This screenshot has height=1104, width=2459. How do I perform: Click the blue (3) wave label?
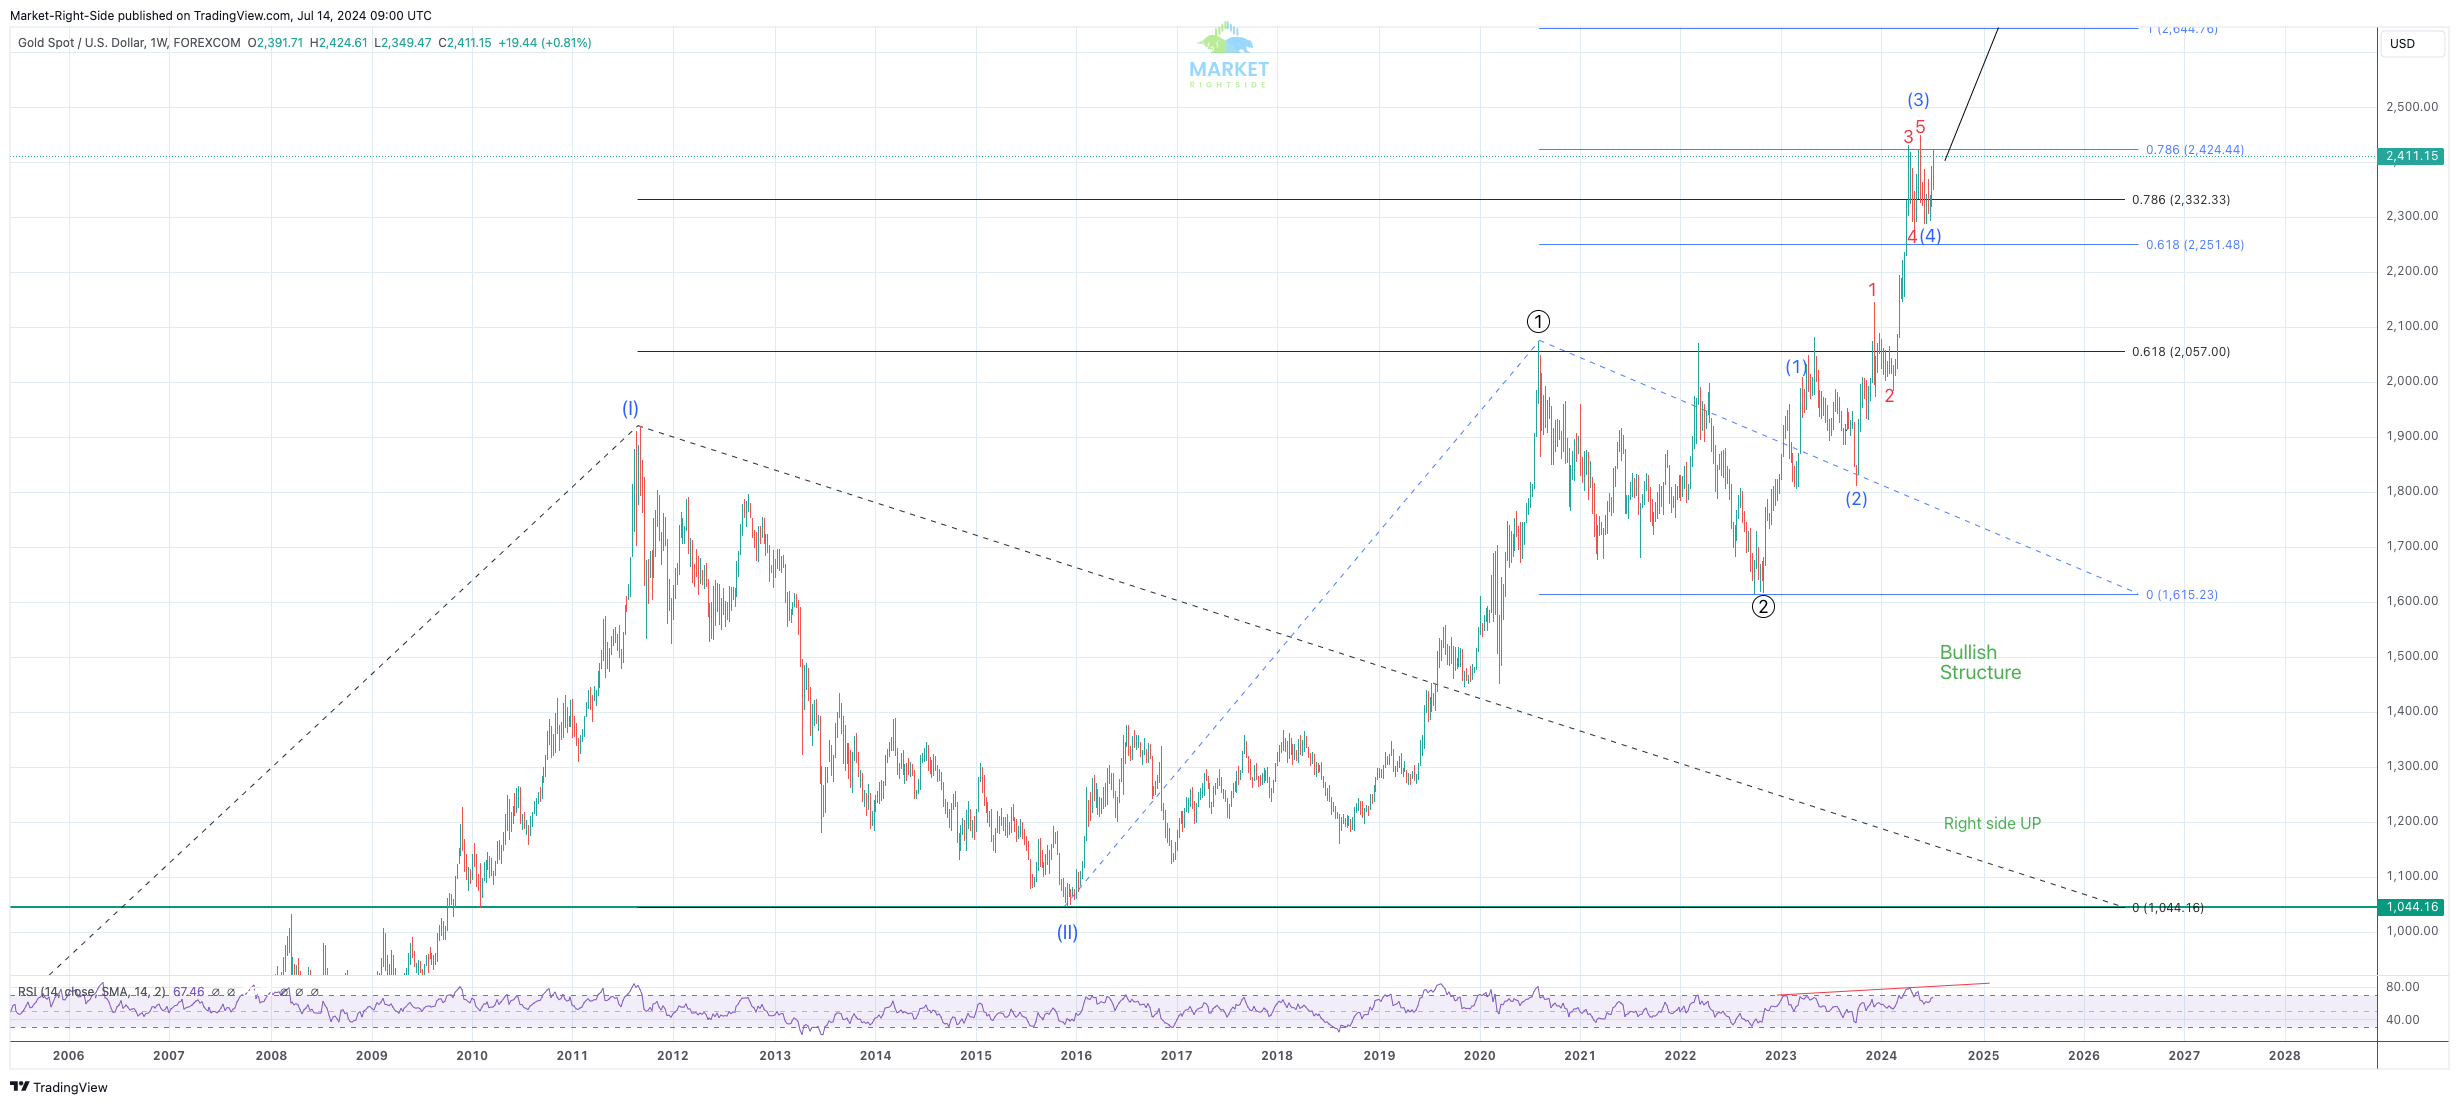pos(1918,100)
